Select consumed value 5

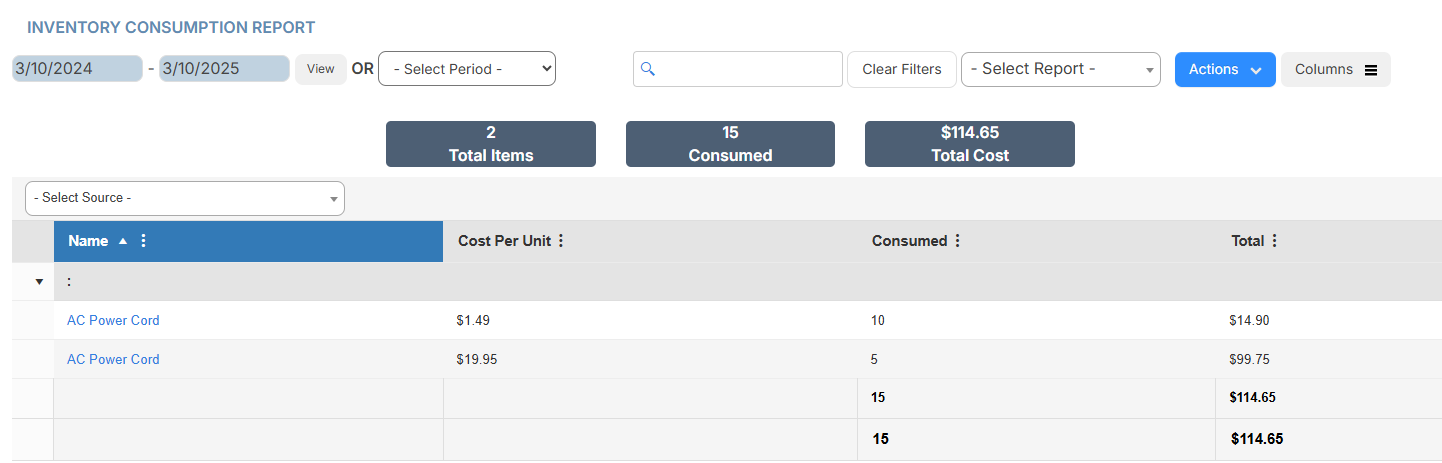(875, 359)
